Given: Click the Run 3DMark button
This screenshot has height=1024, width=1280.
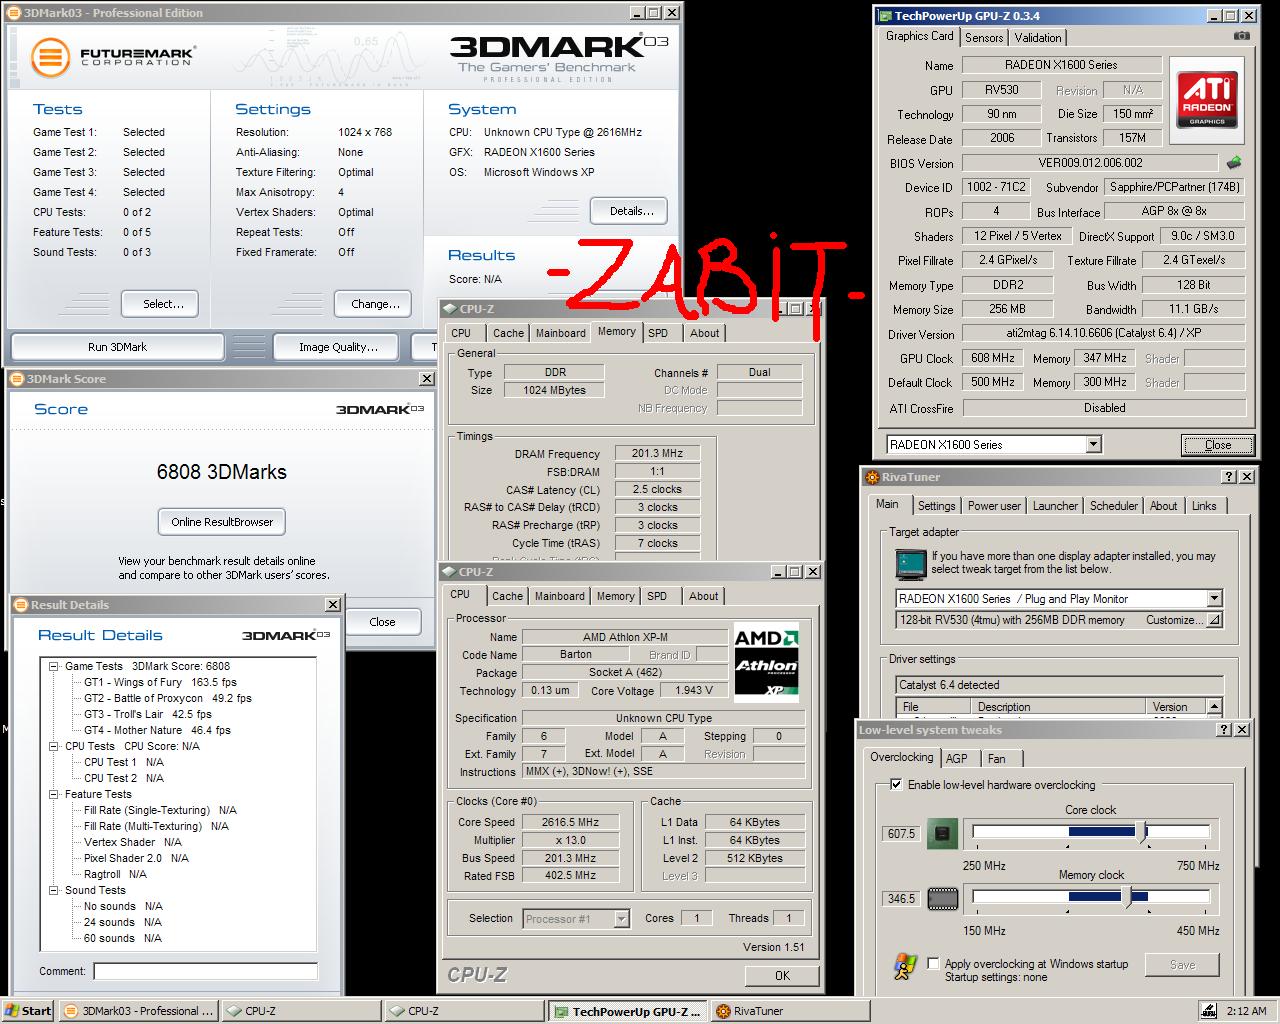Looking at the screenshot, I should (117, 347).
